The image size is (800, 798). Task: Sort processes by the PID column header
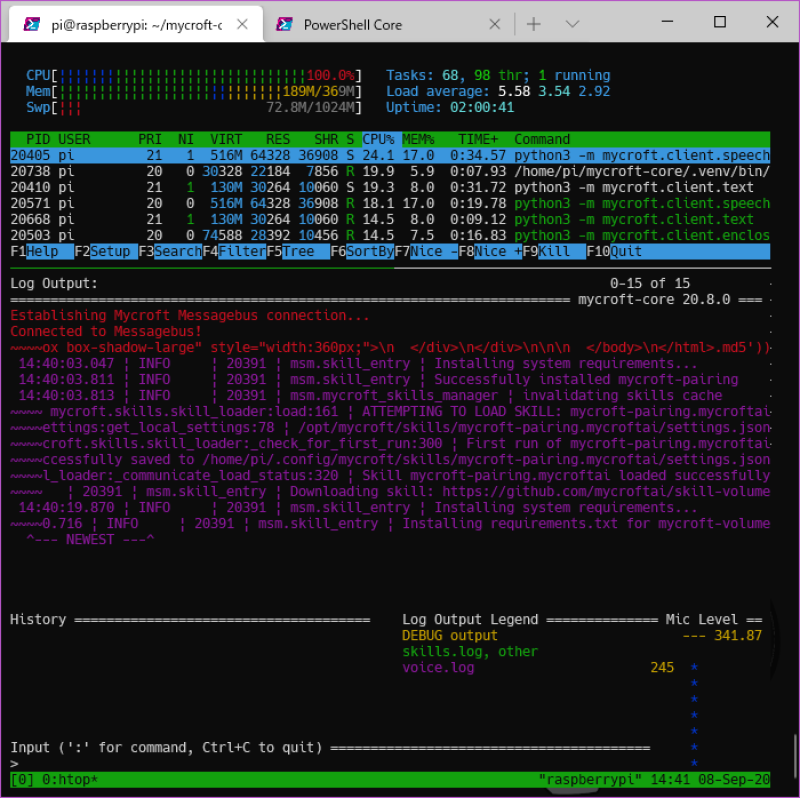coord(38,139)
